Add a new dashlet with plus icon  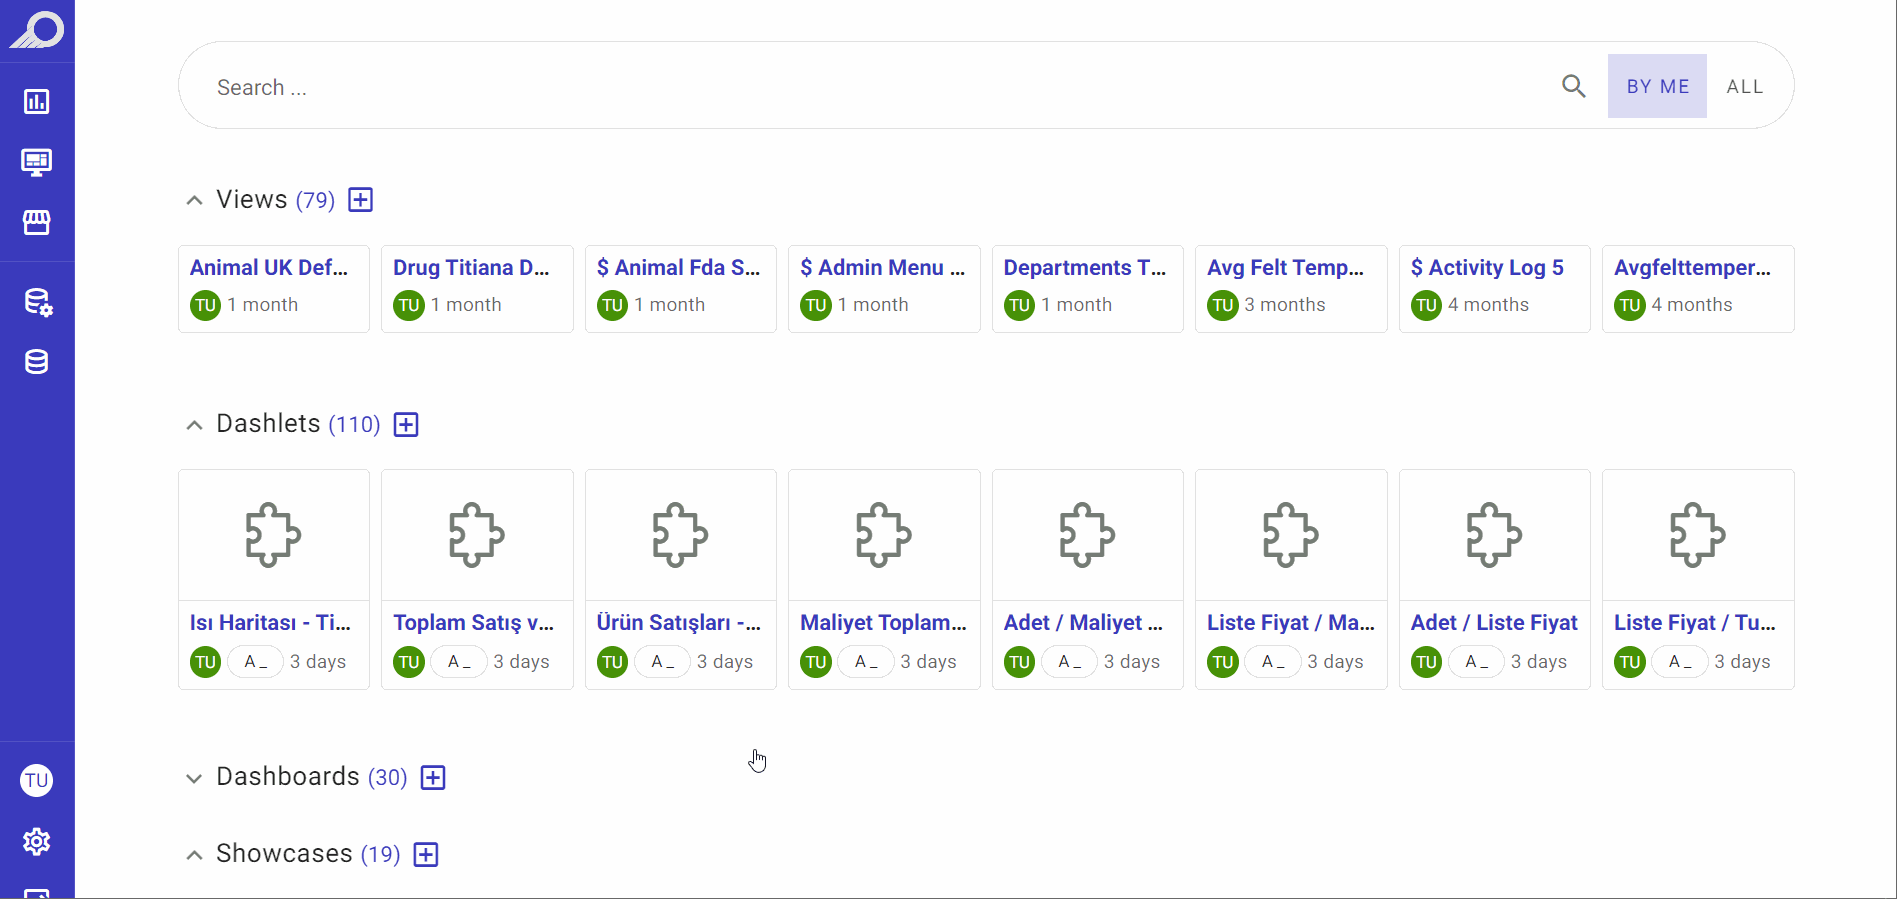point(406,424)
